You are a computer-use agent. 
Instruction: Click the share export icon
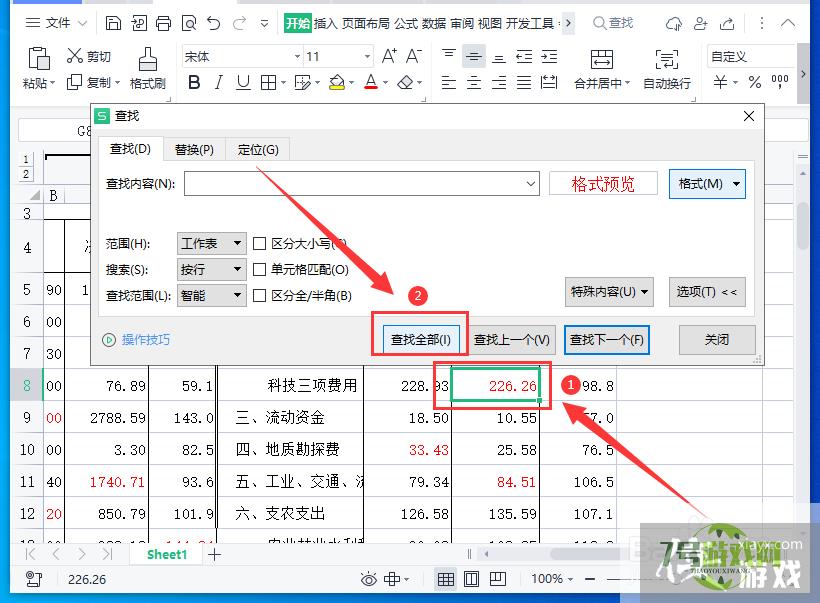[727, 23]
